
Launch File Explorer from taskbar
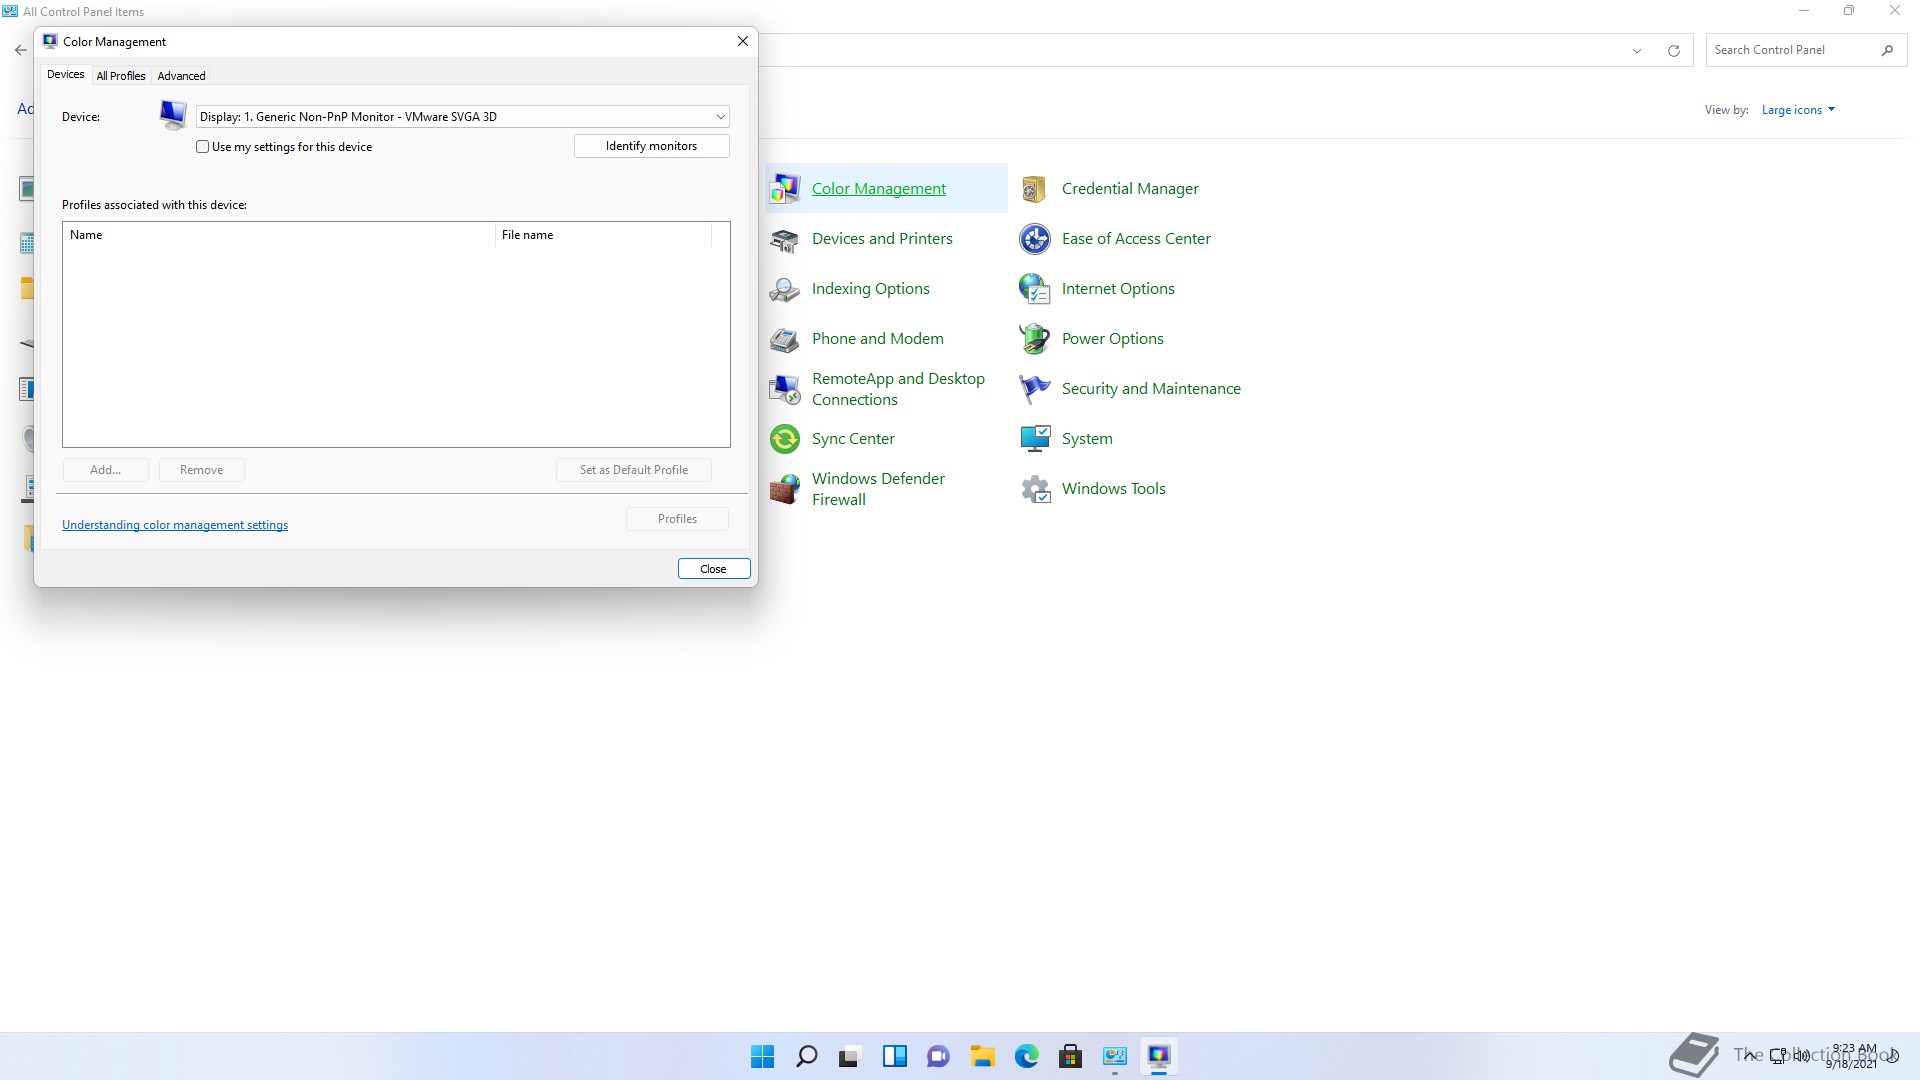tap(982, 1056)
